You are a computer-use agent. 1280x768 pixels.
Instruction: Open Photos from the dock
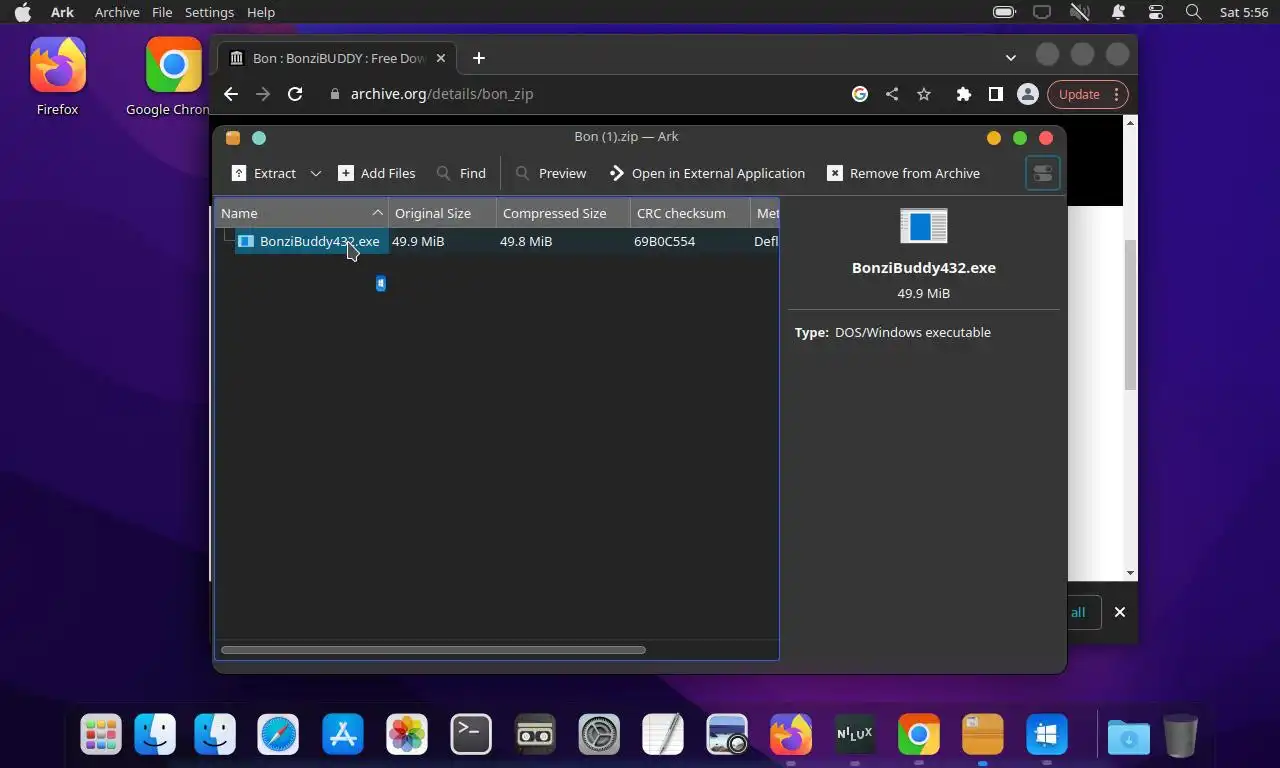coord(407,736)
